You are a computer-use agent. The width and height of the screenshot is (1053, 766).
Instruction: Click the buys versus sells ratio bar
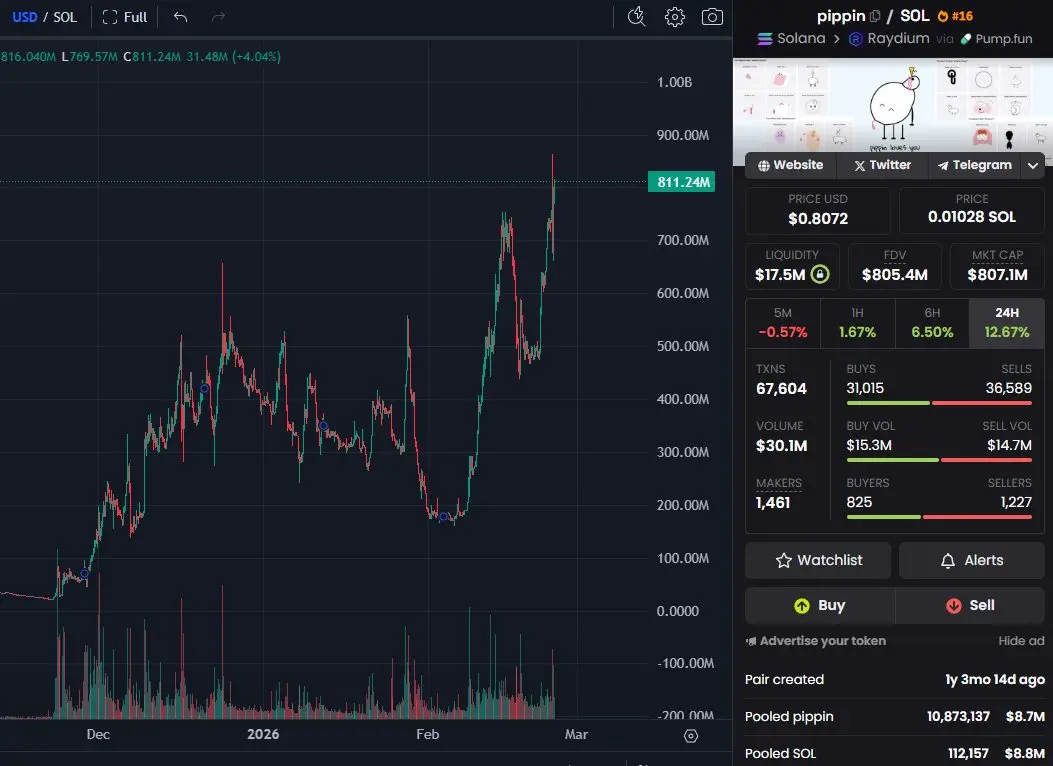click(x=939, y=403)
